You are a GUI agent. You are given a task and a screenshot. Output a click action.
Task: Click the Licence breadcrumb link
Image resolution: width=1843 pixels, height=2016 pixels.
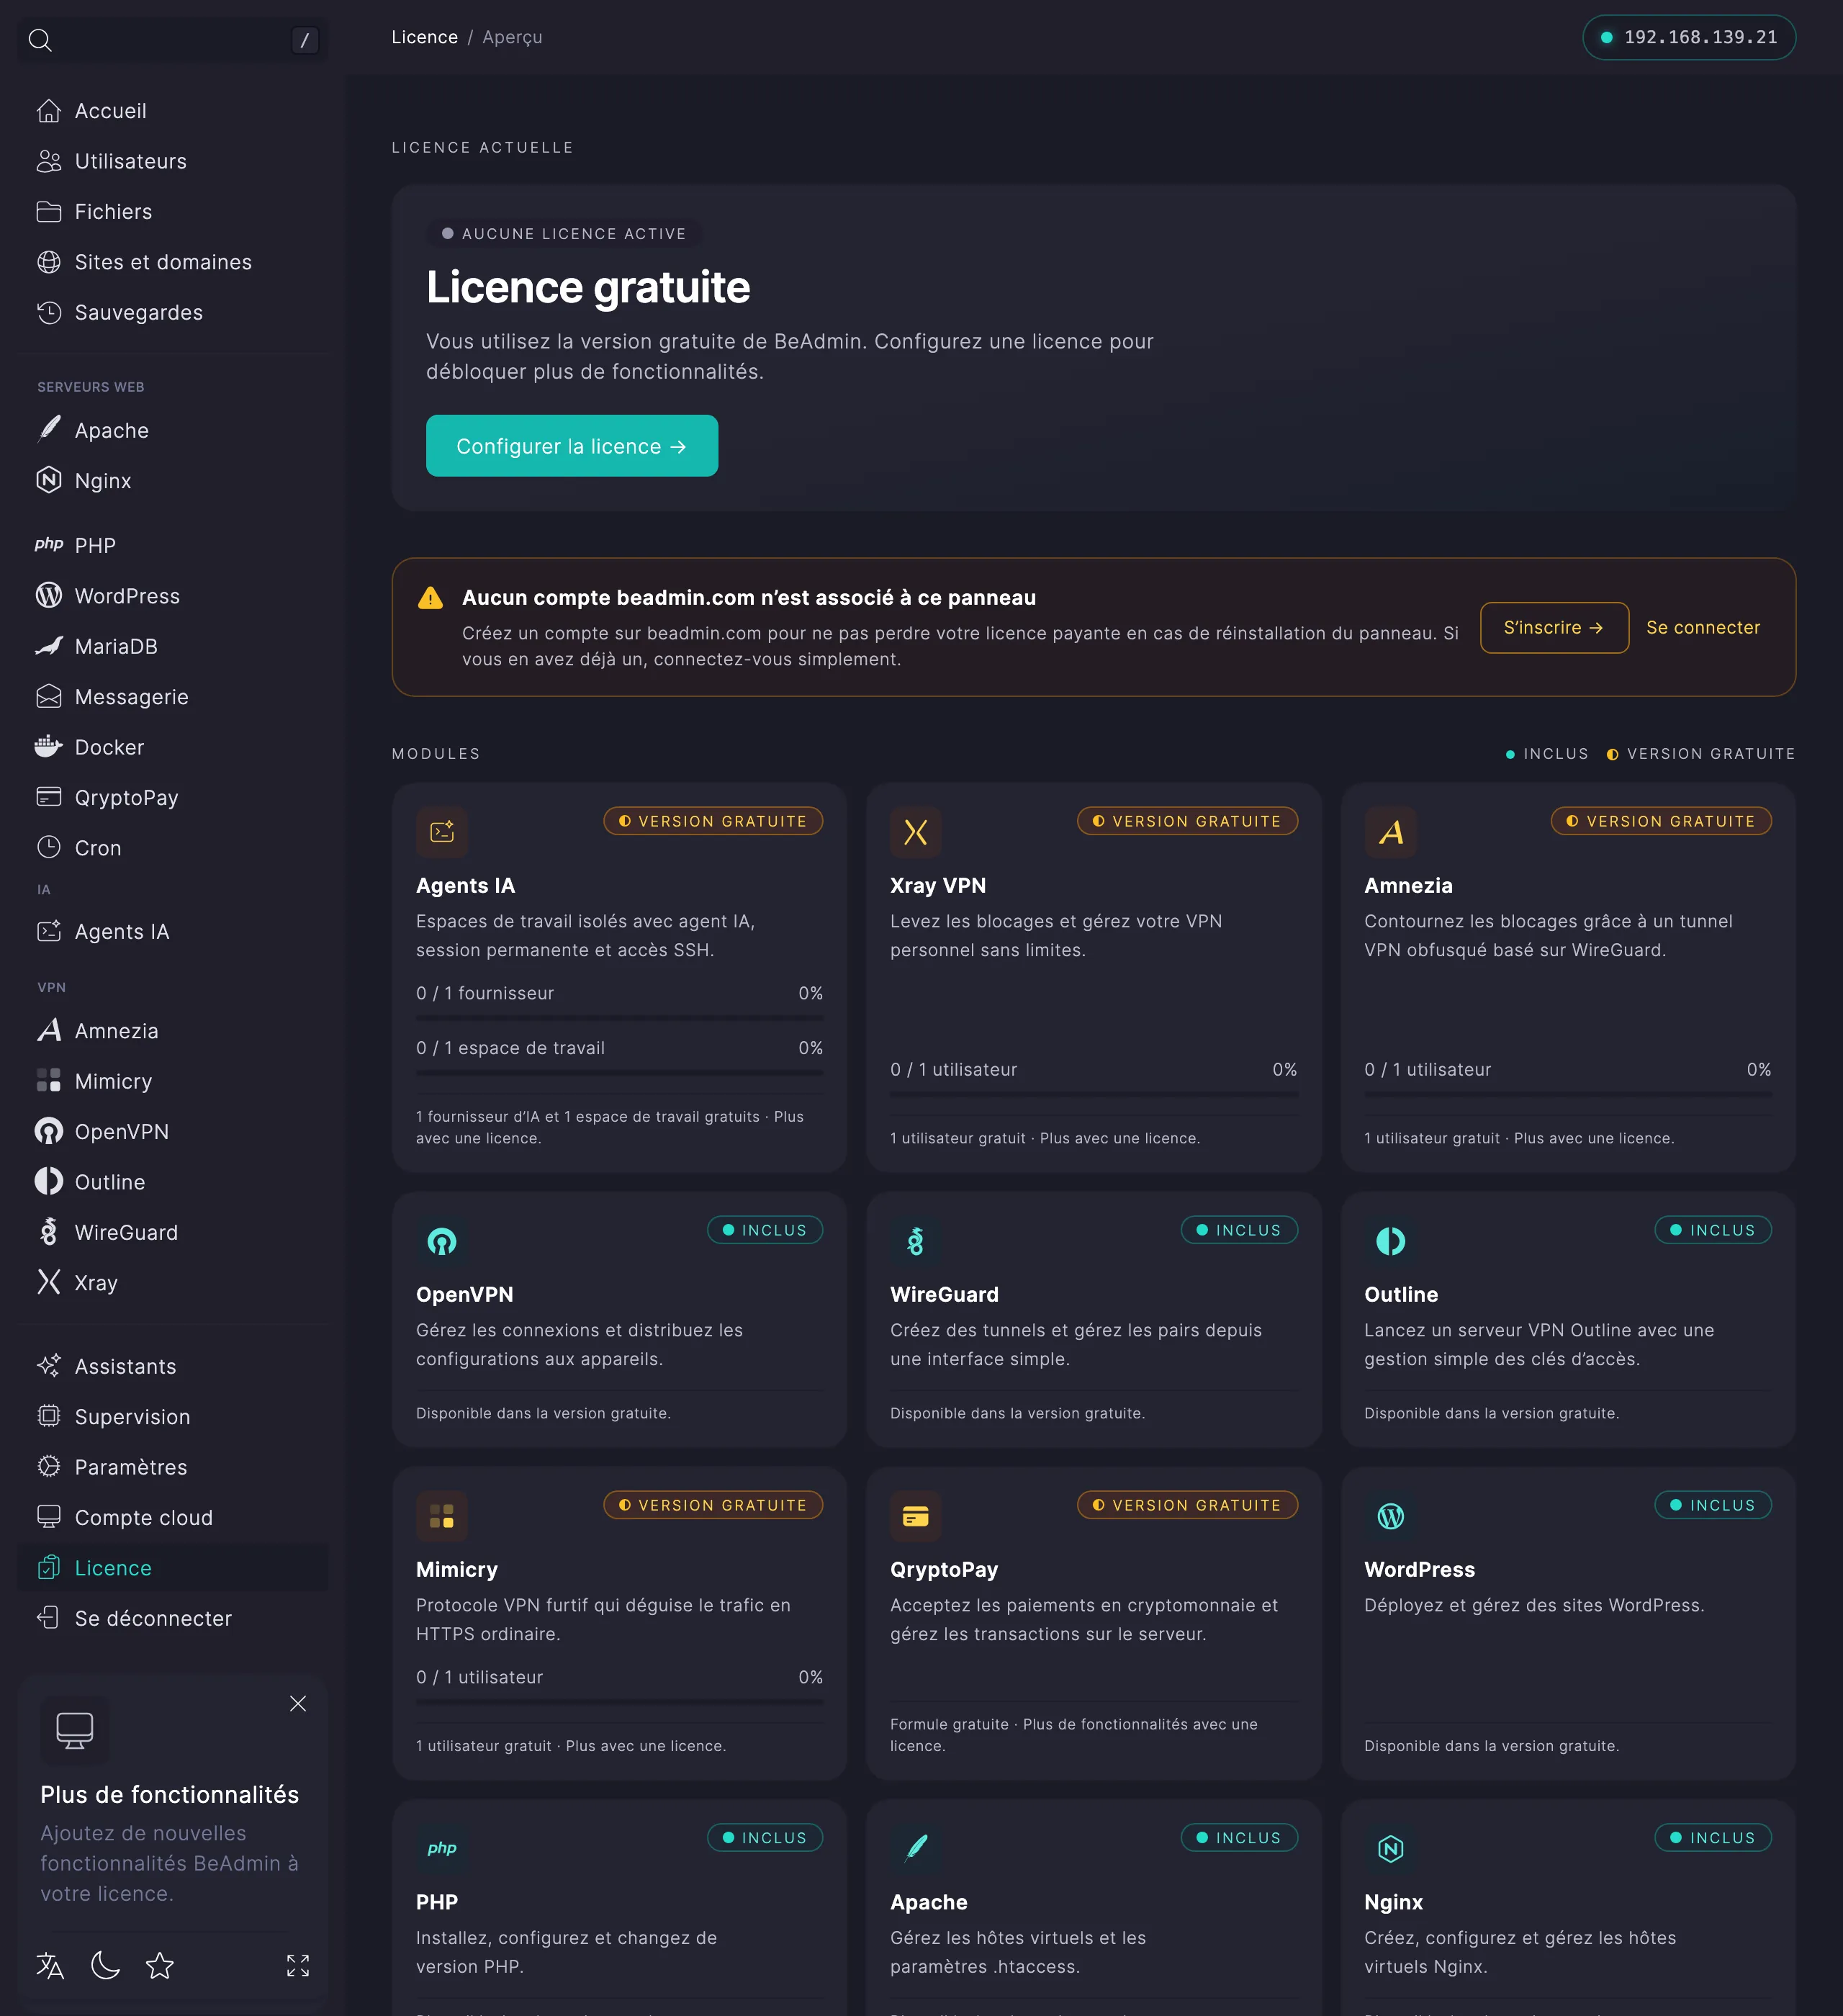pos(425,37)
